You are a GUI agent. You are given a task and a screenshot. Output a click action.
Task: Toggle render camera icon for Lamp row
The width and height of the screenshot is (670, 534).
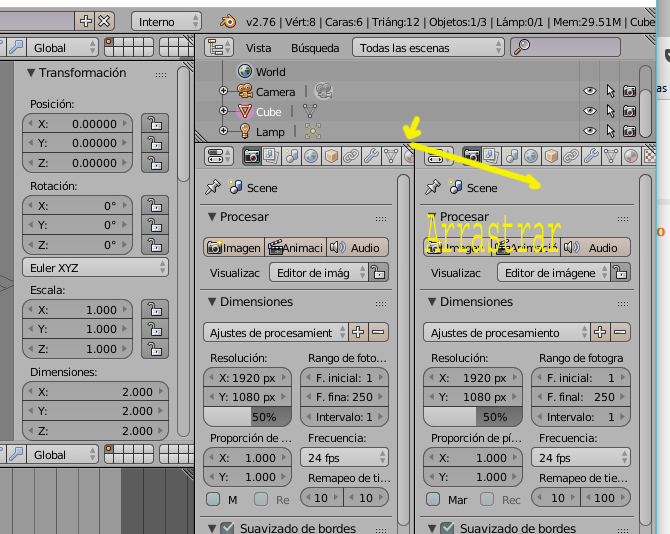click(x=629, y=131)
